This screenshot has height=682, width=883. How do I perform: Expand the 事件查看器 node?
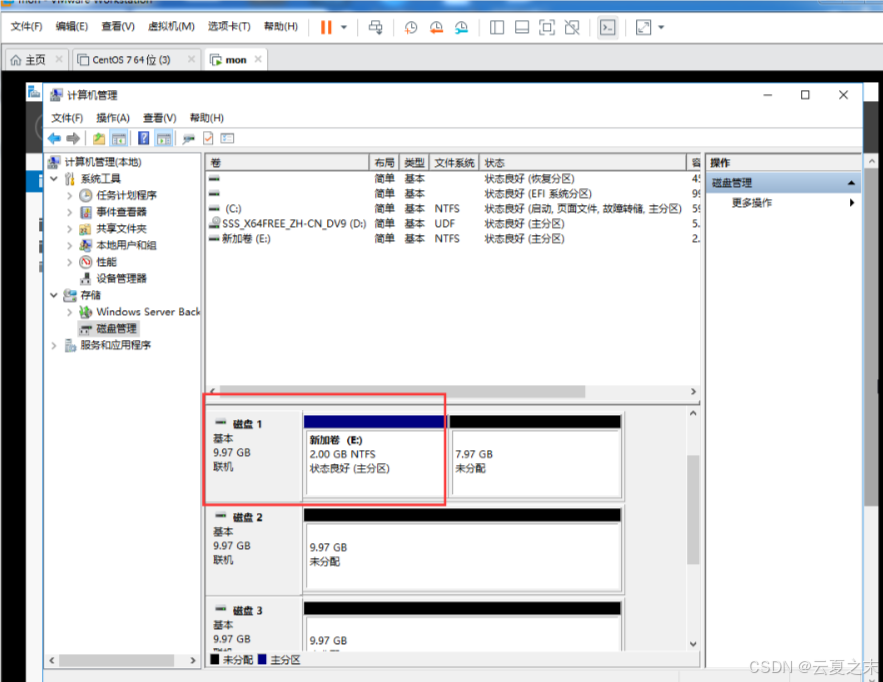(x=69, y=212)
